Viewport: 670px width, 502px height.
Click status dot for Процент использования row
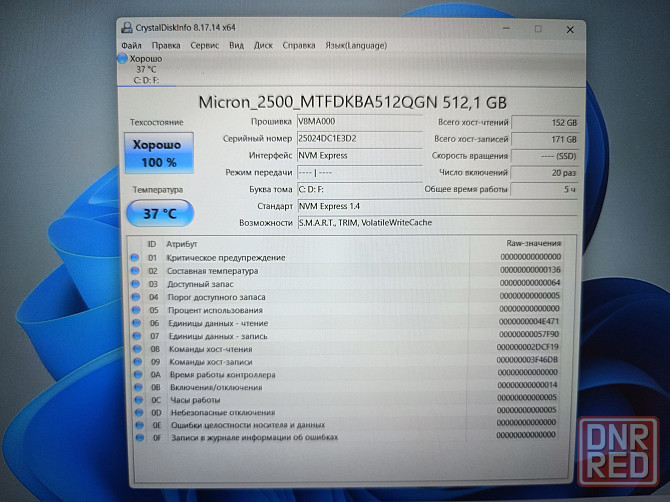coord(136,310)
